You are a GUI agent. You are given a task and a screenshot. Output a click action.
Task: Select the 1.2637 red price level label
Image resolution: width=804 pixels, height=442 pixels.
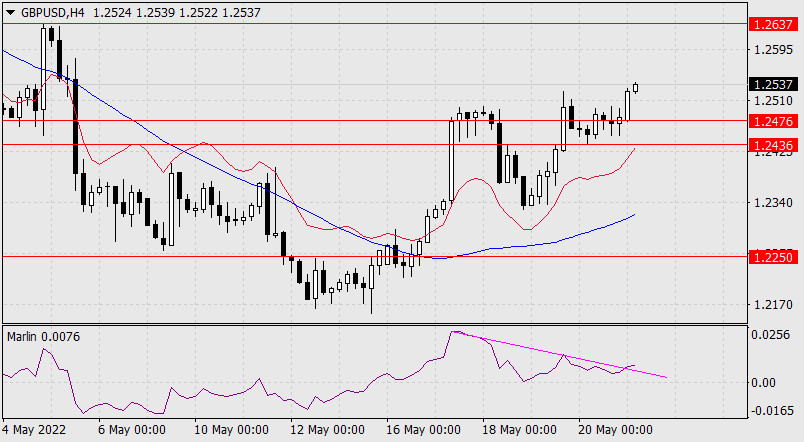(x=774, y=24)
